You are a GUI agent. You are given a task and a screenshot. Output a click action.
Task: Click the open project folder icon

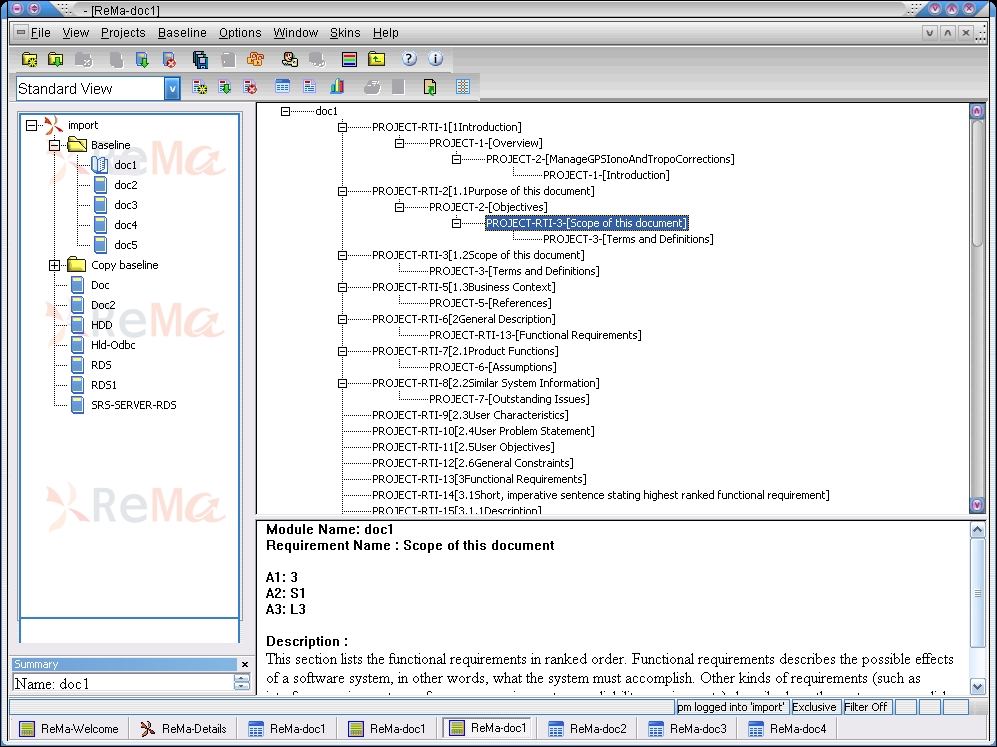coord(56,60)
